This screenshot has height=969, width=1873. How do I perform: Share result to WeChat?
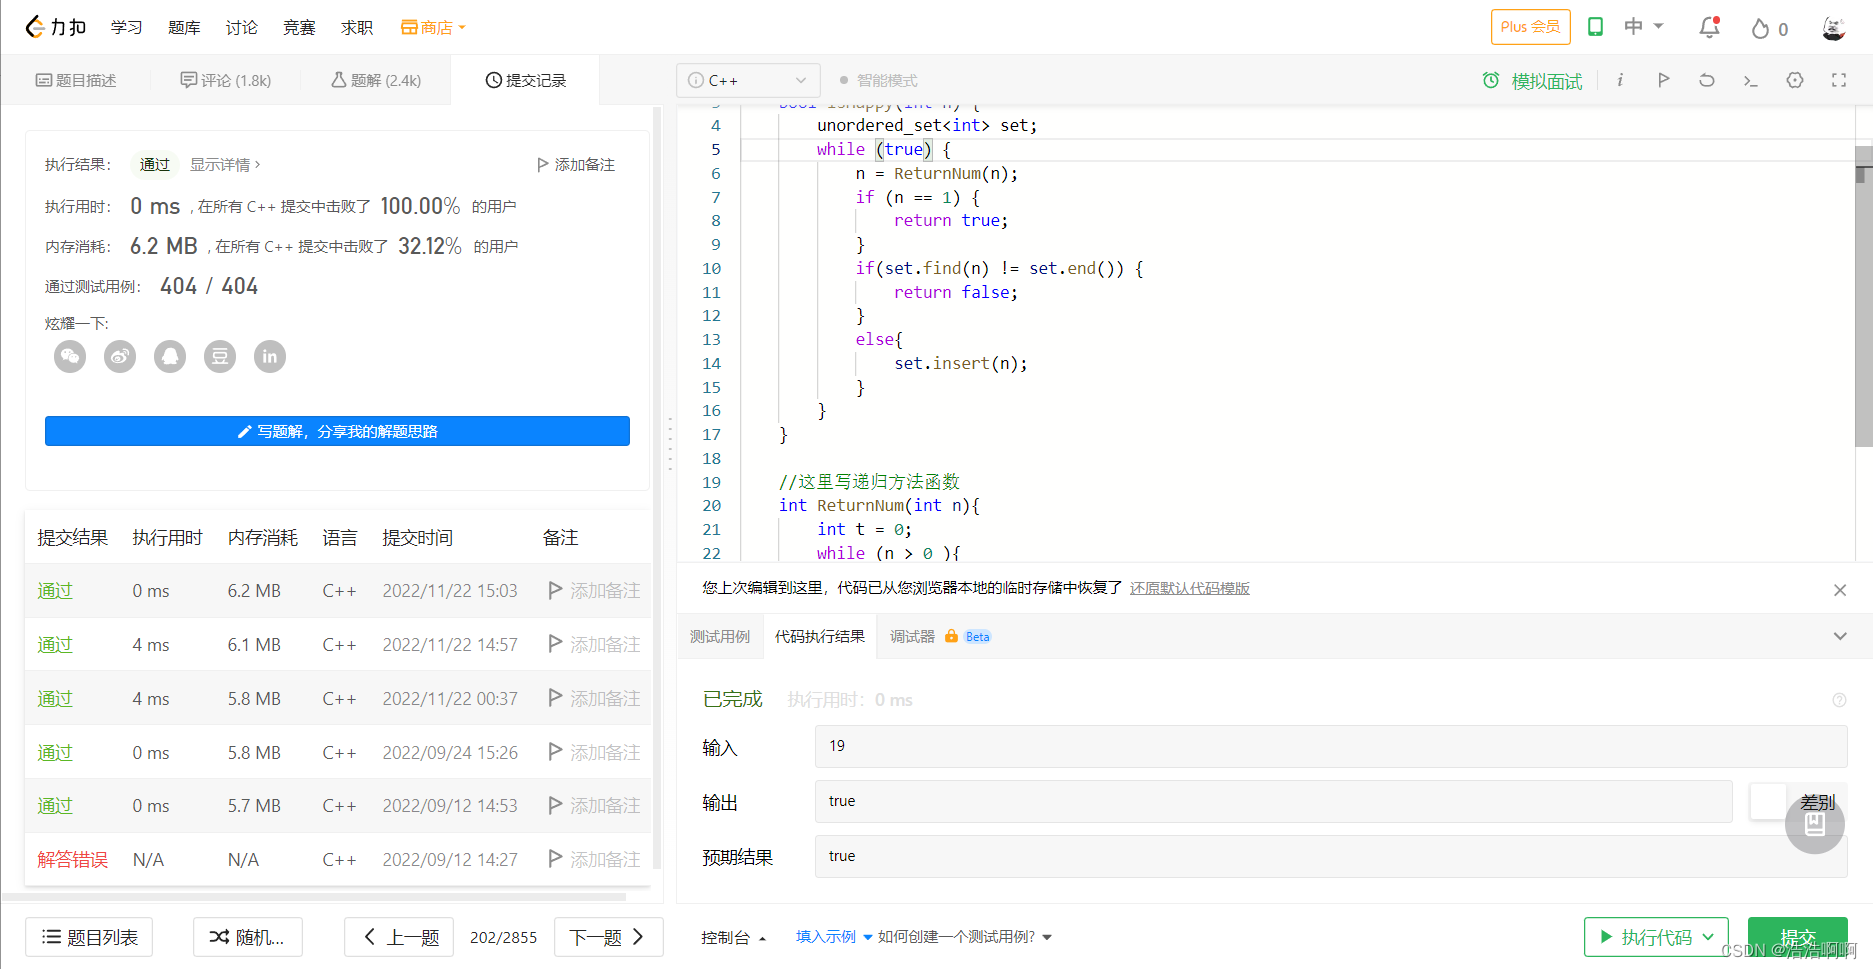click(x=70, y=356)
